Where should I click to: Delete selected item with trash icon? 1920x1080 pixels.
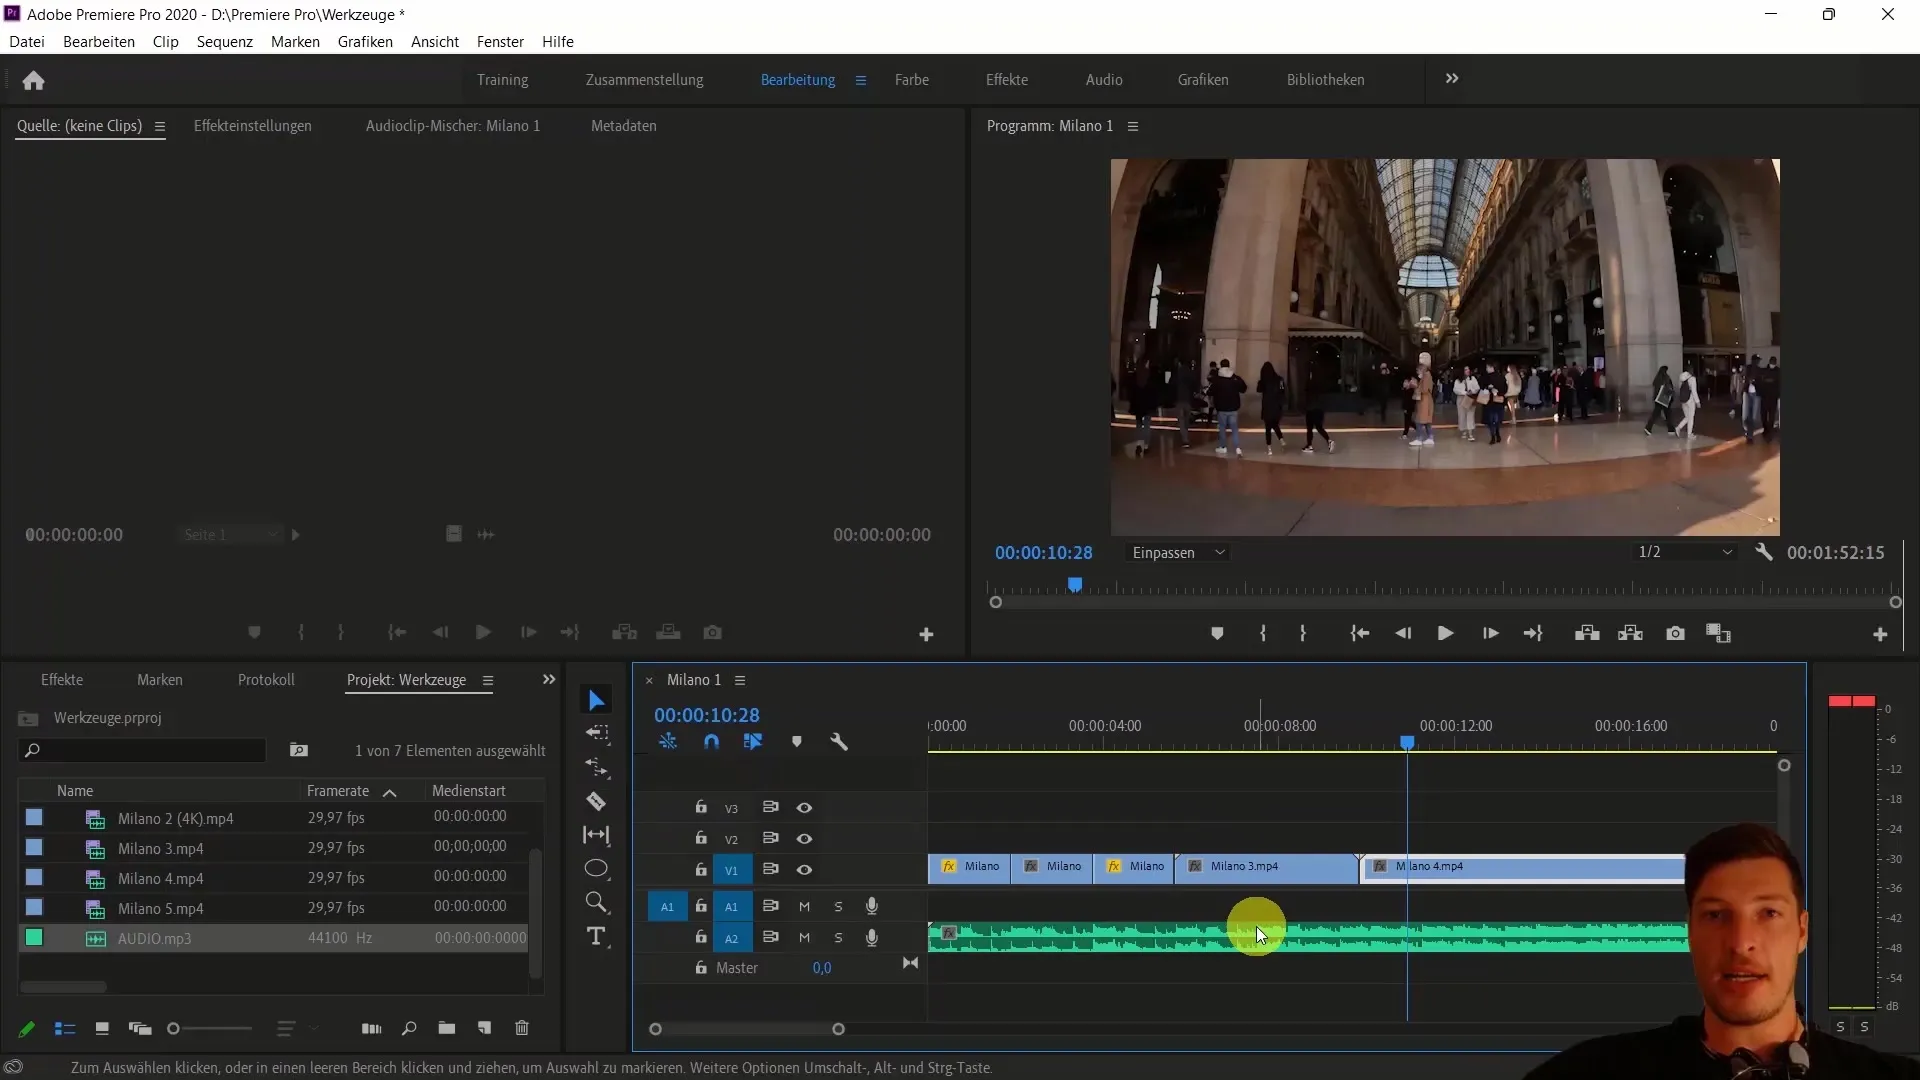(522, 1028)
